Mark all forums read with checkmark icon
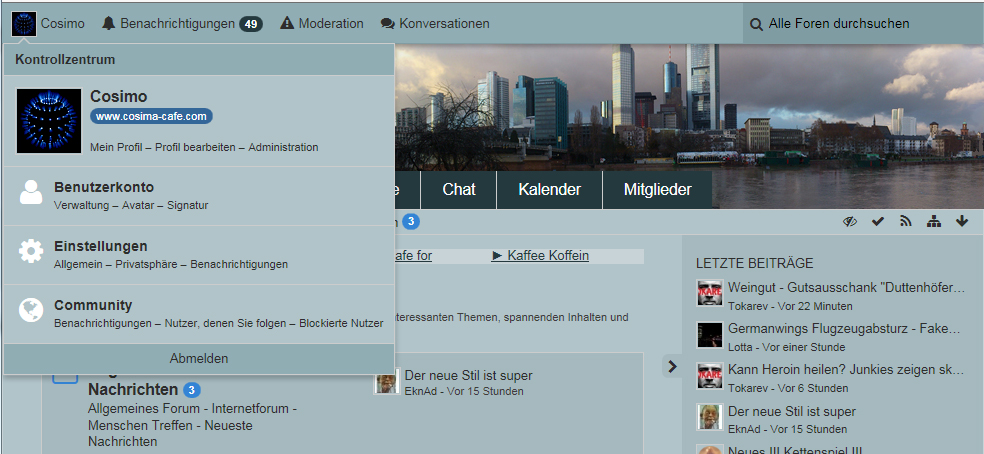The image size is (984, 454). (878, 221)
